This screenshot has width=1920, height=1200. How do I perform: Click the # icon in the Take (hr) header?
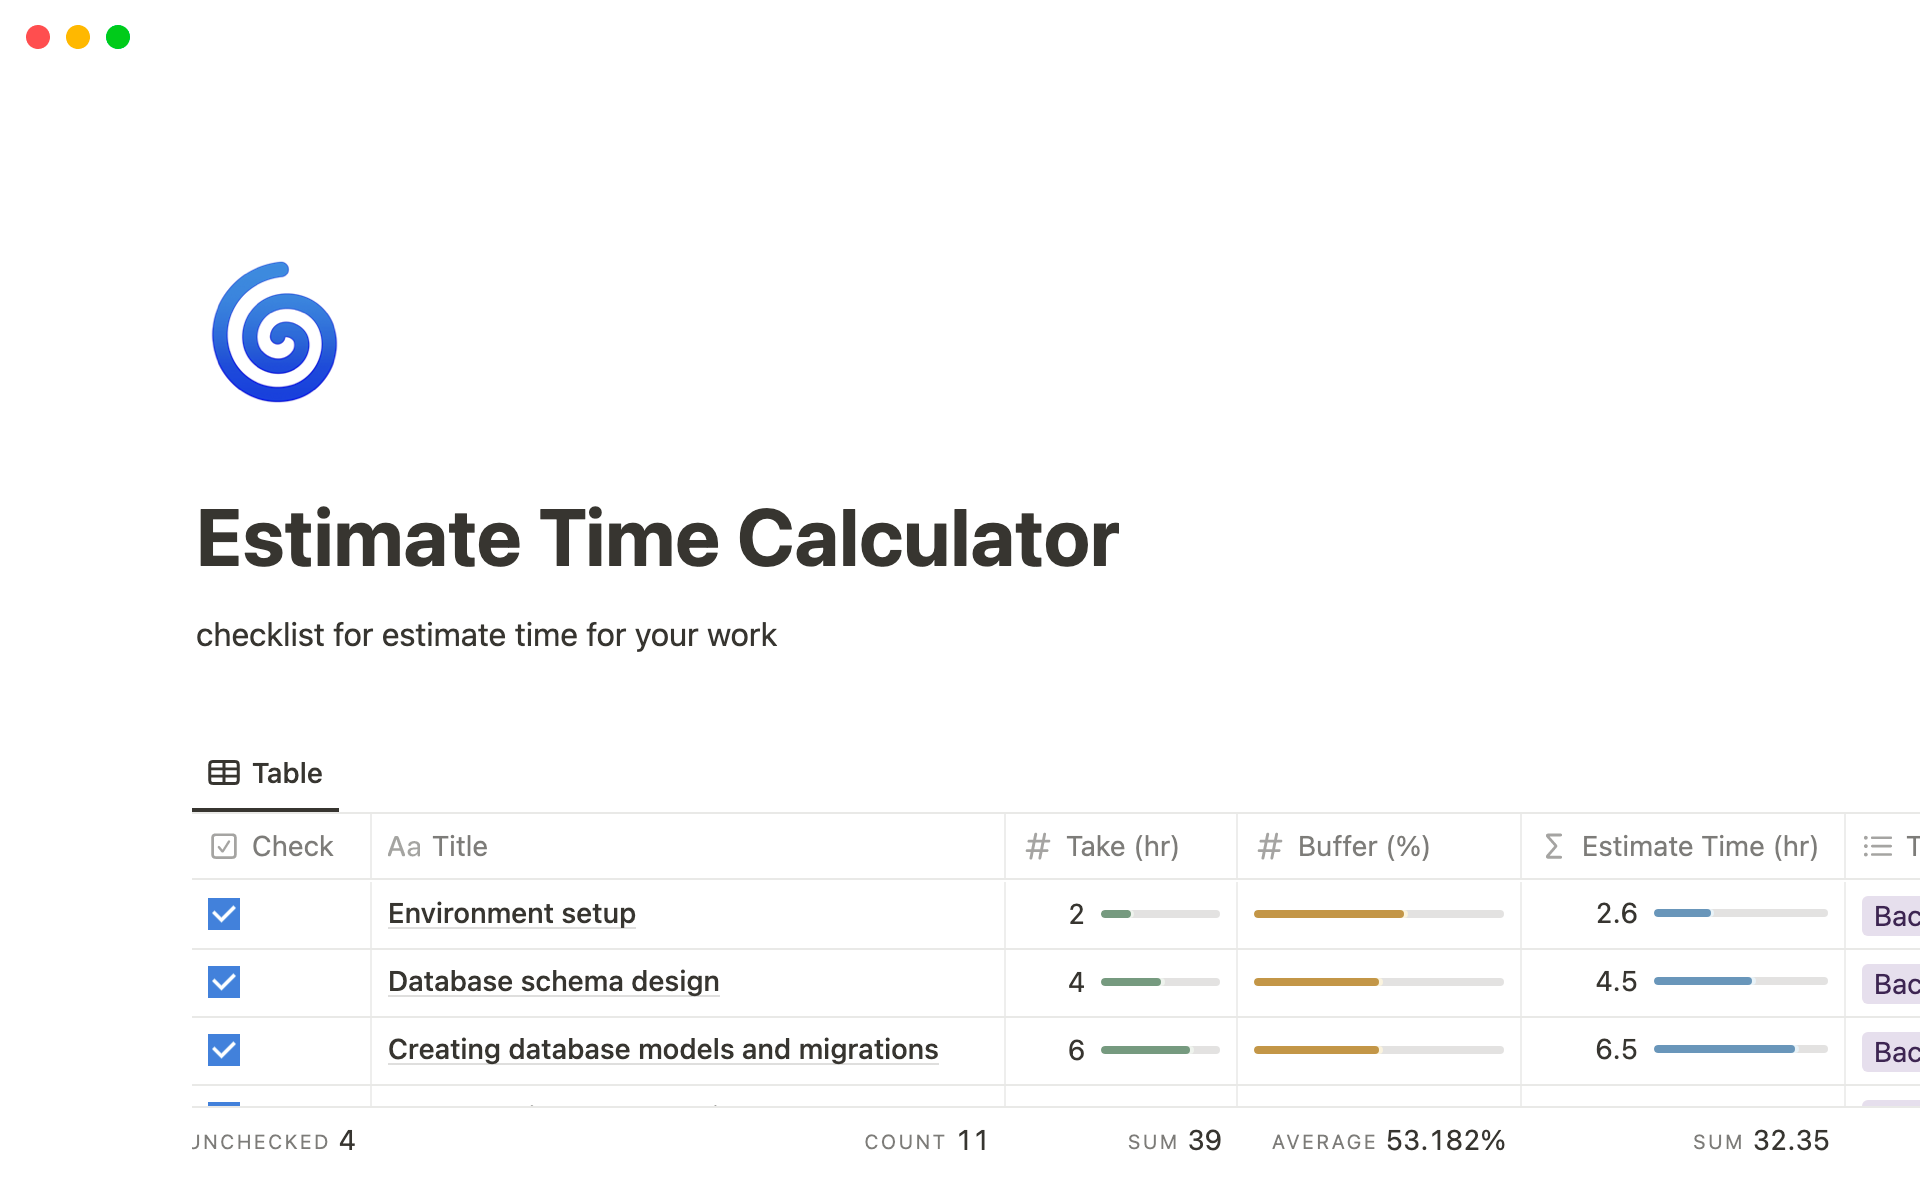1037,846
